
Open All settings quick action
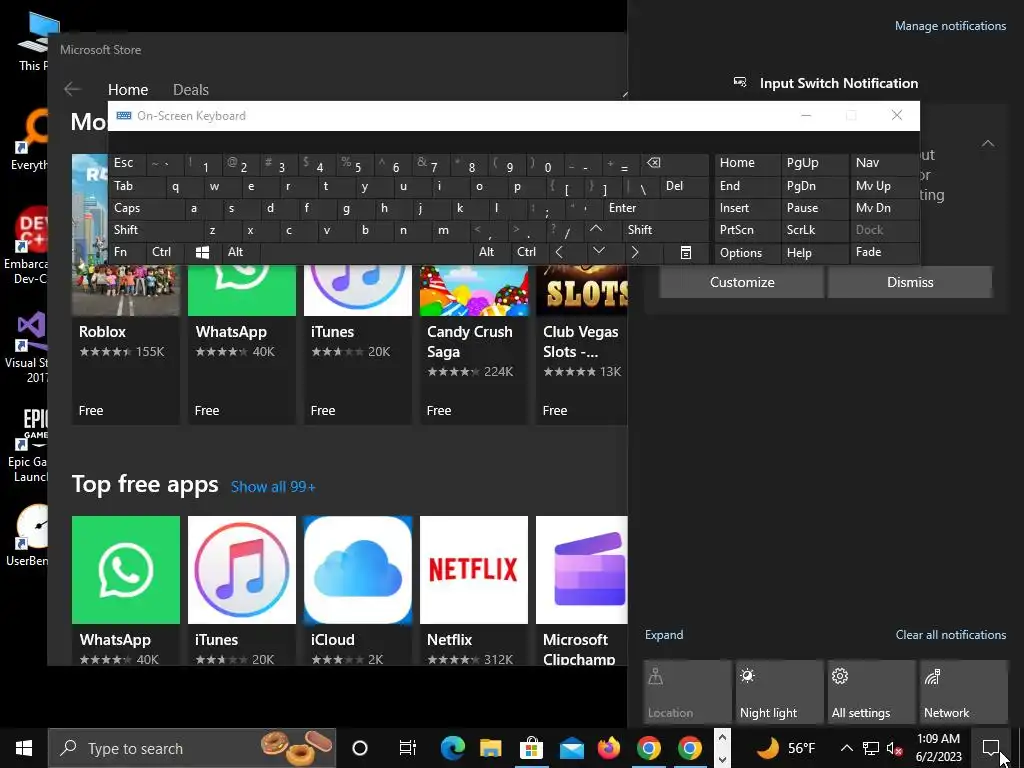click(872, 692)
